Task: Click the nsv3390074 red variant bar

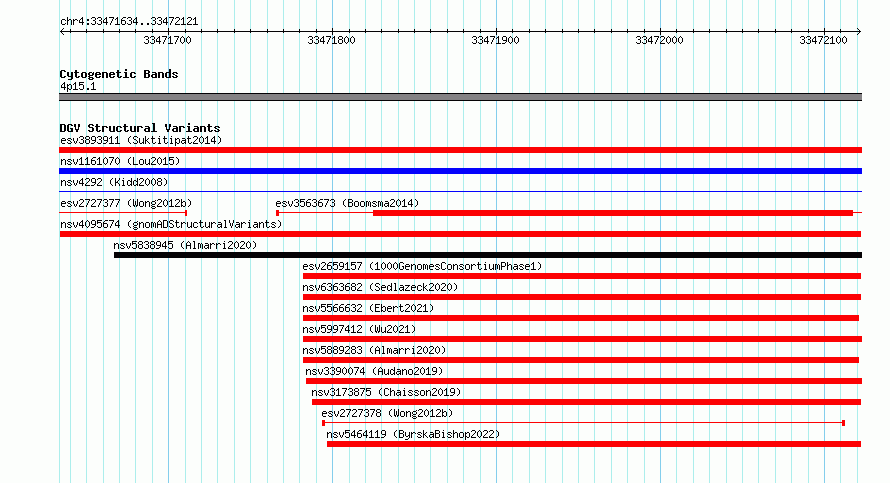Action: click(x=583, y=381)
